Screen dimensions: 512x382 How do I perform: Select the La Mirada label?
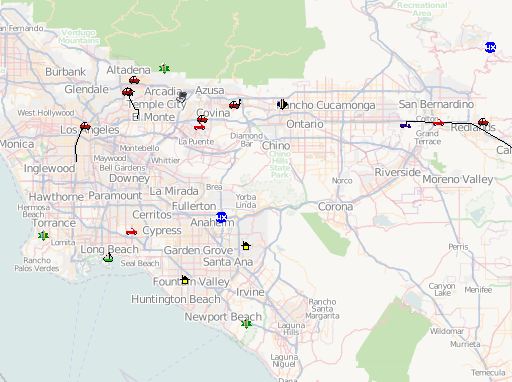[x=174, y=191]
